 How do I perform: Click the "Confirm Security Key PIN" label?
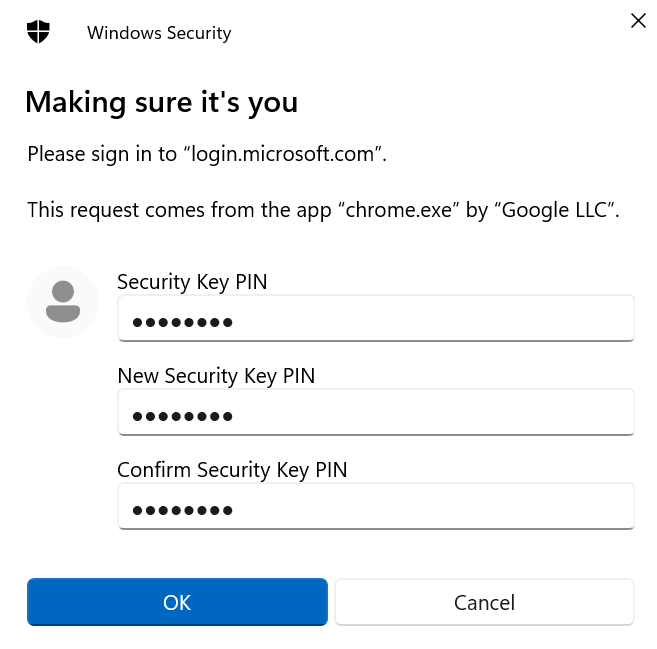232,470
